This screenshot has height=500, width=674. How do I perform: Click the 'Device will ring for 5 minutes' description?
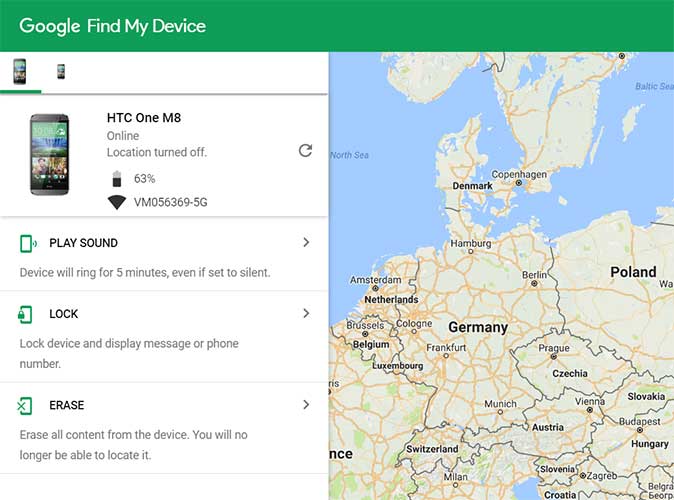[145, 273]
